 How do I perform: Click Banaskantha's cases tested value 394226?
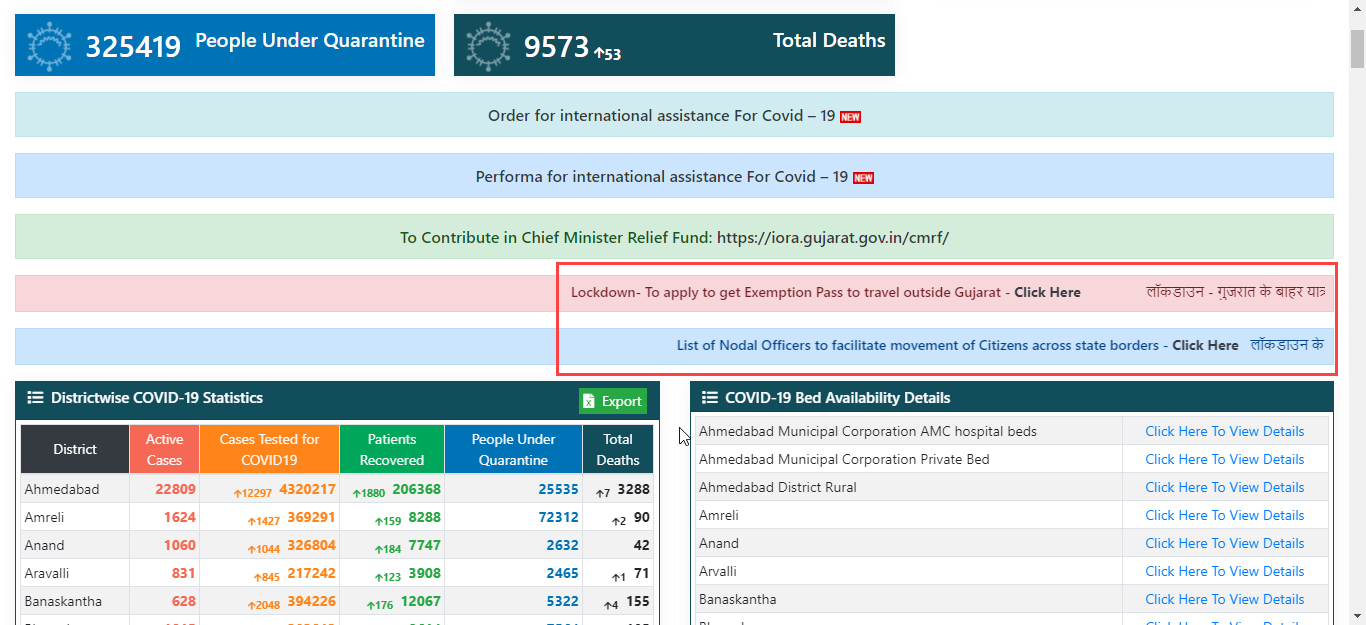click(x=312, y=601)
